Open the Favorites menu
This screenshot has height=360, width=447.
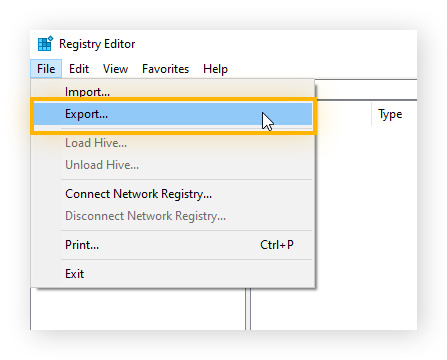click(x=165, y=69)
